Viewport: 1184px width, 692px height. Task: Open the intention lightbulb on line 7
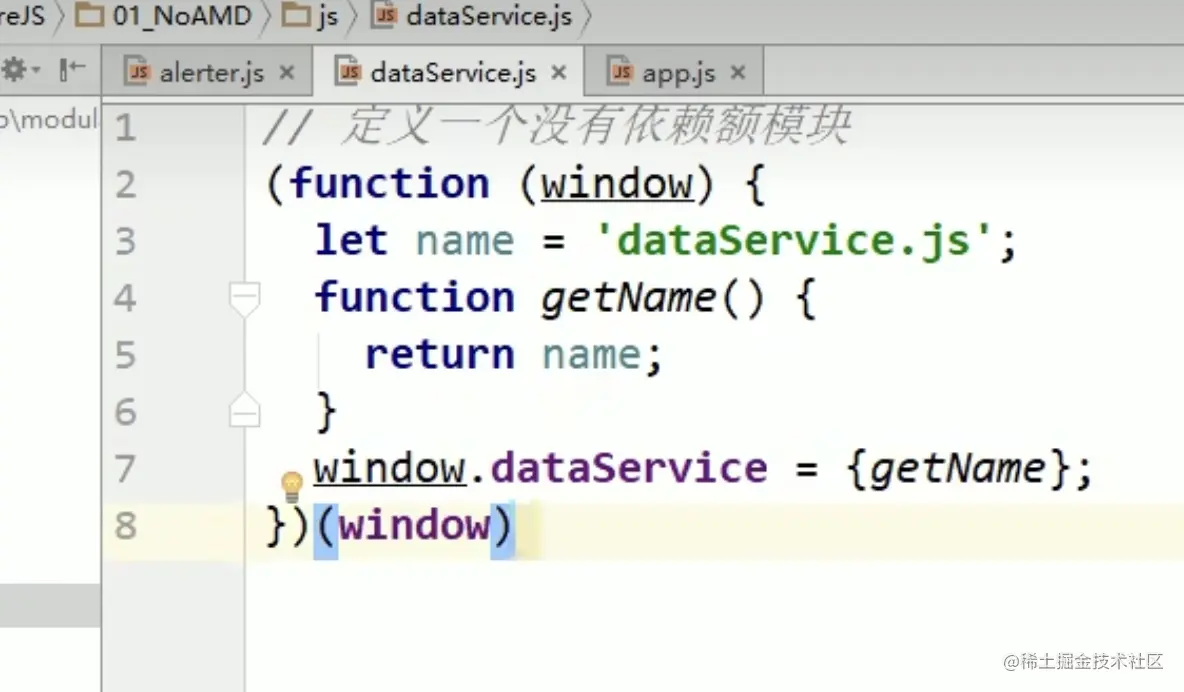[x=291, y=487]
